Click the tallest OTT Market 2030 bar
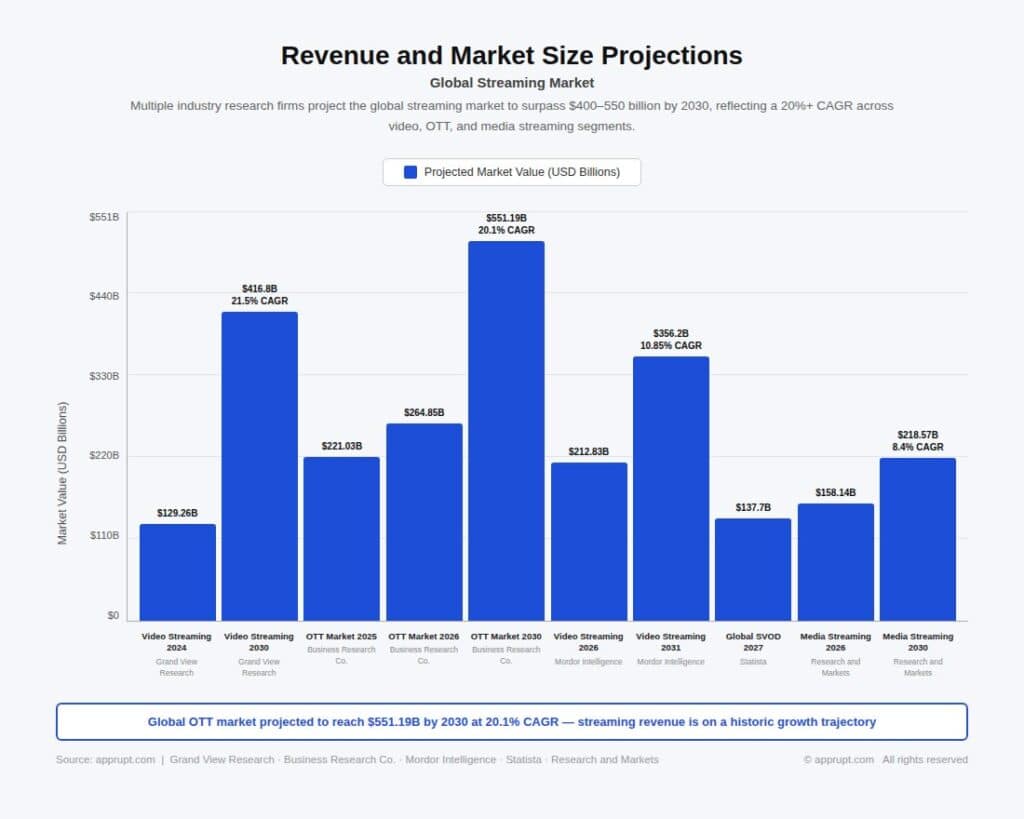Image resolution: width=1024 pixels, height=819 pixels. point(506,431)
